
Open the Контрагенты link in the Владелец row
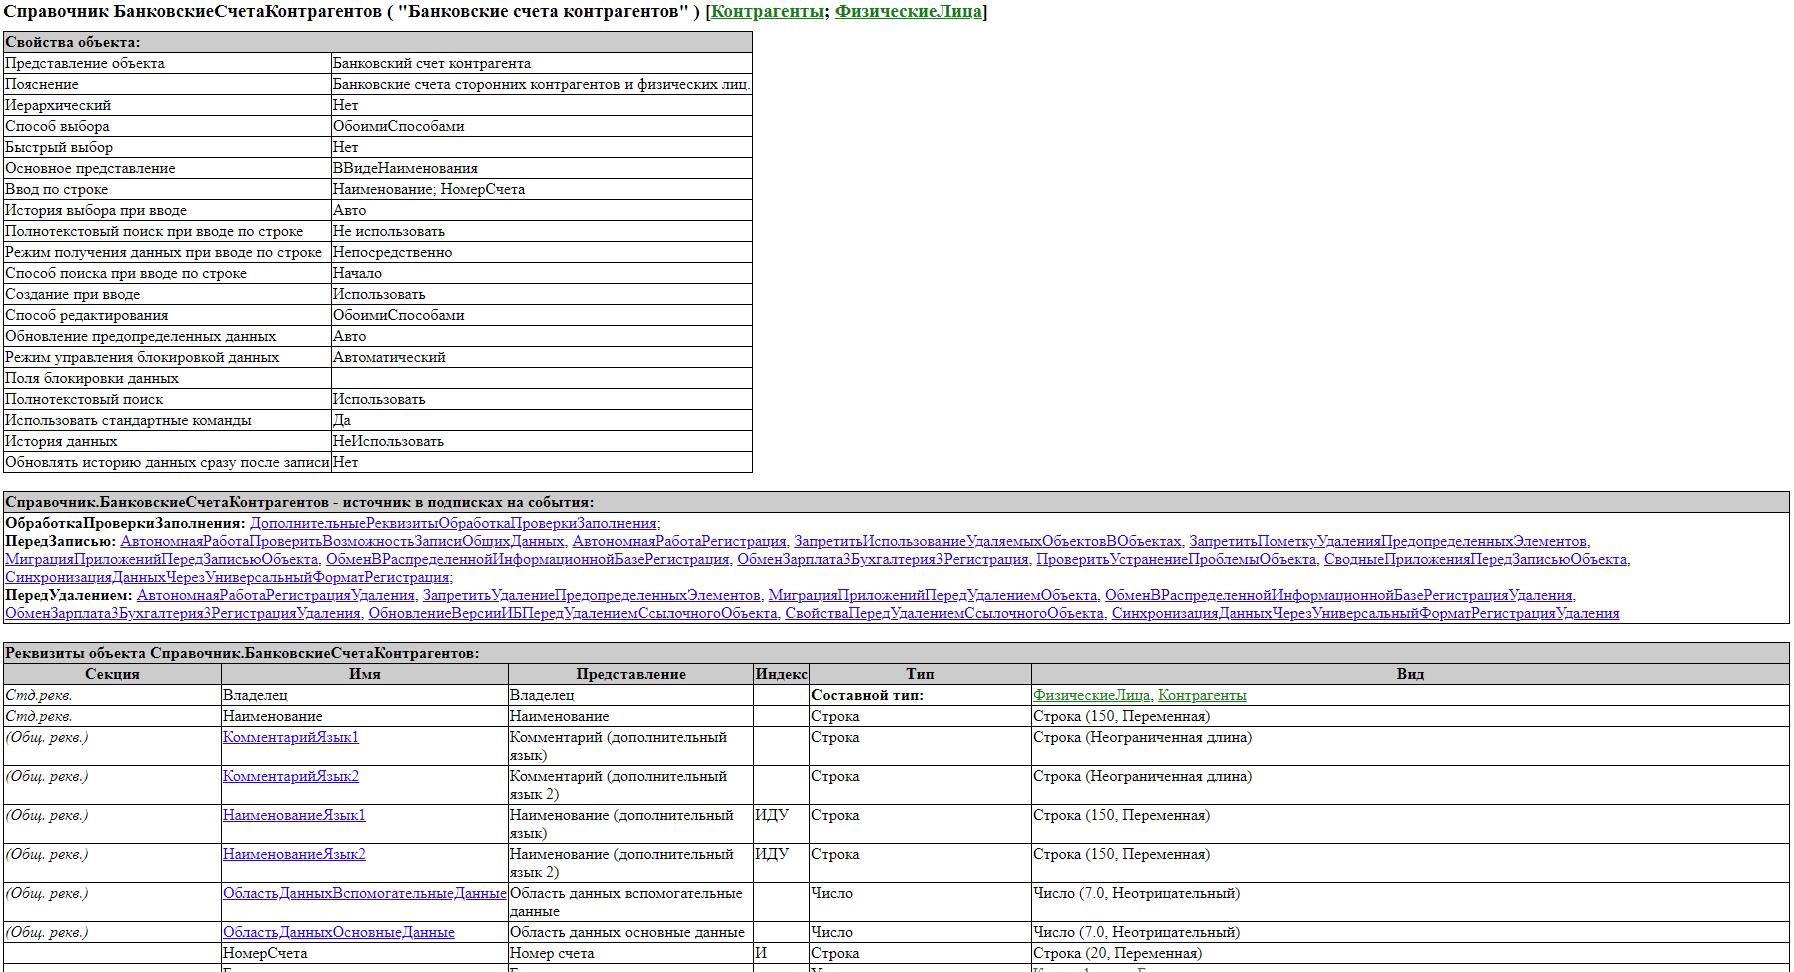pos(1202,695)
